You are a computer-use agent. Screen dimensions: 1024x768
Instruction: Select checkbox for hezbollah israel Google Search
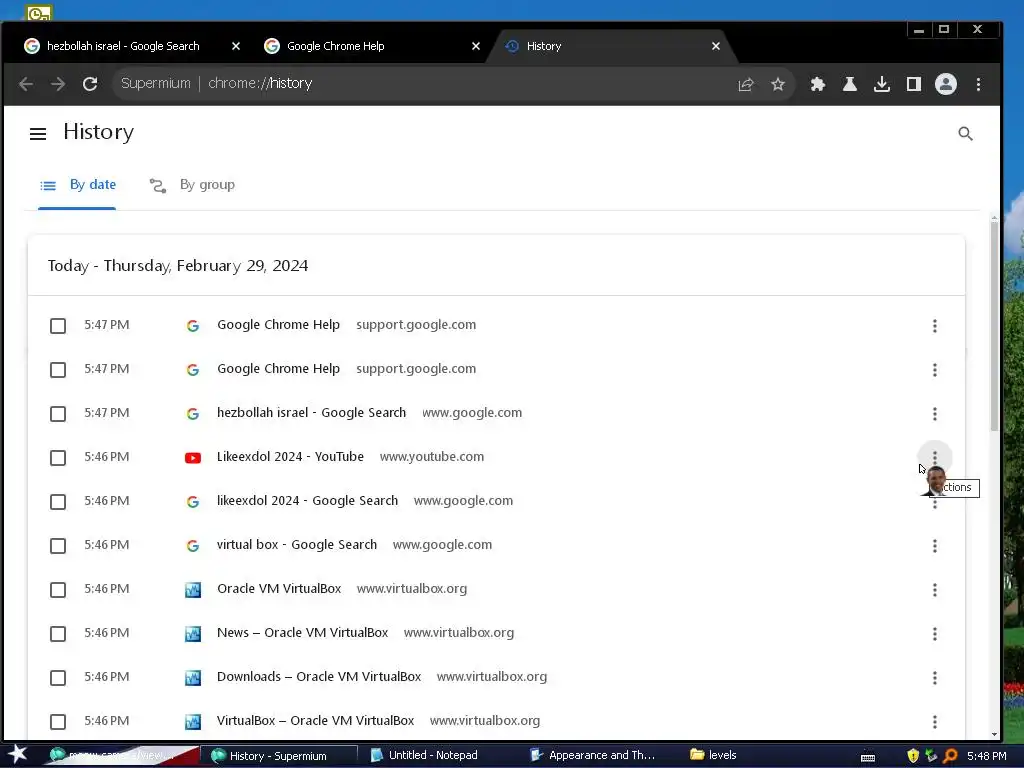58,414
